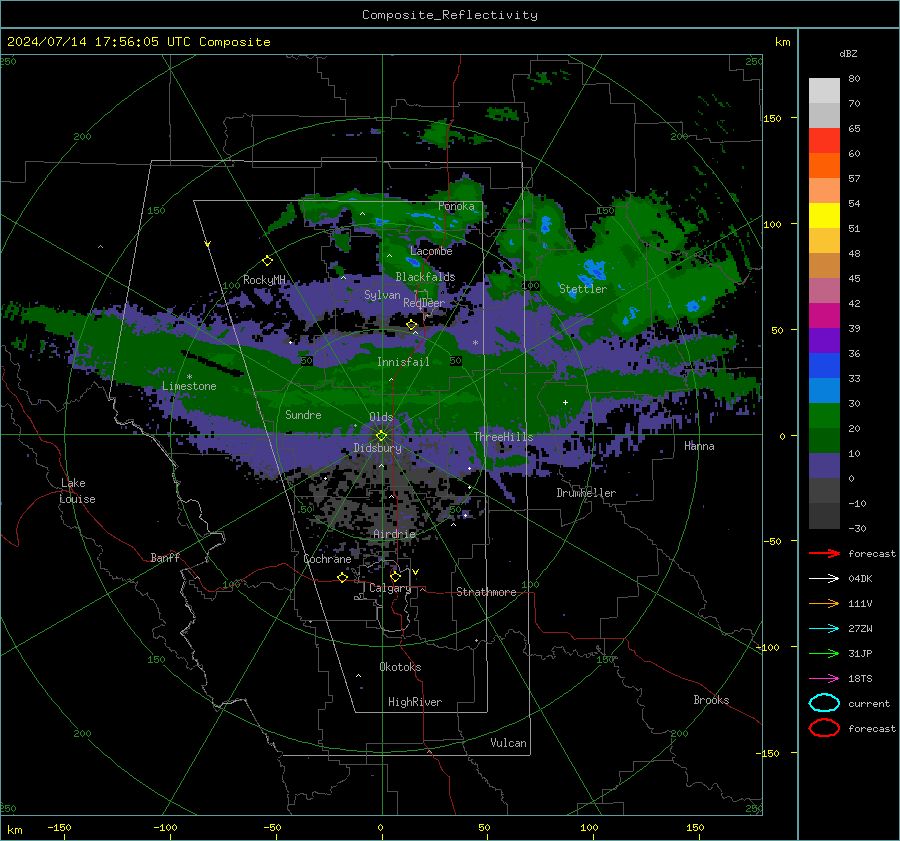This screenshot has height=841, width=900.
Task: Click the yellow diamond marker near RockyMH
Action: [267, 261]
